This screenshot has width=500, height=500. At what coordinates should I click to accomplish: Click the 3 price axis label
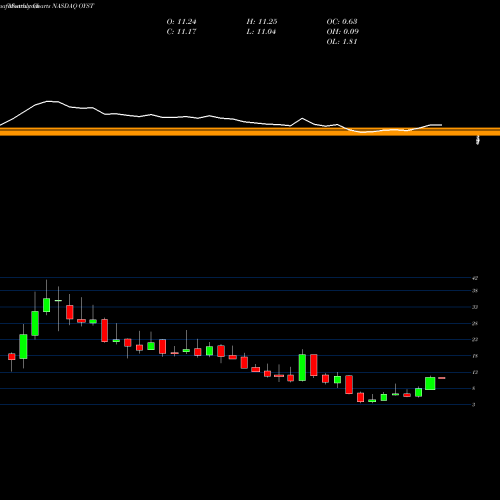point(474,405)
